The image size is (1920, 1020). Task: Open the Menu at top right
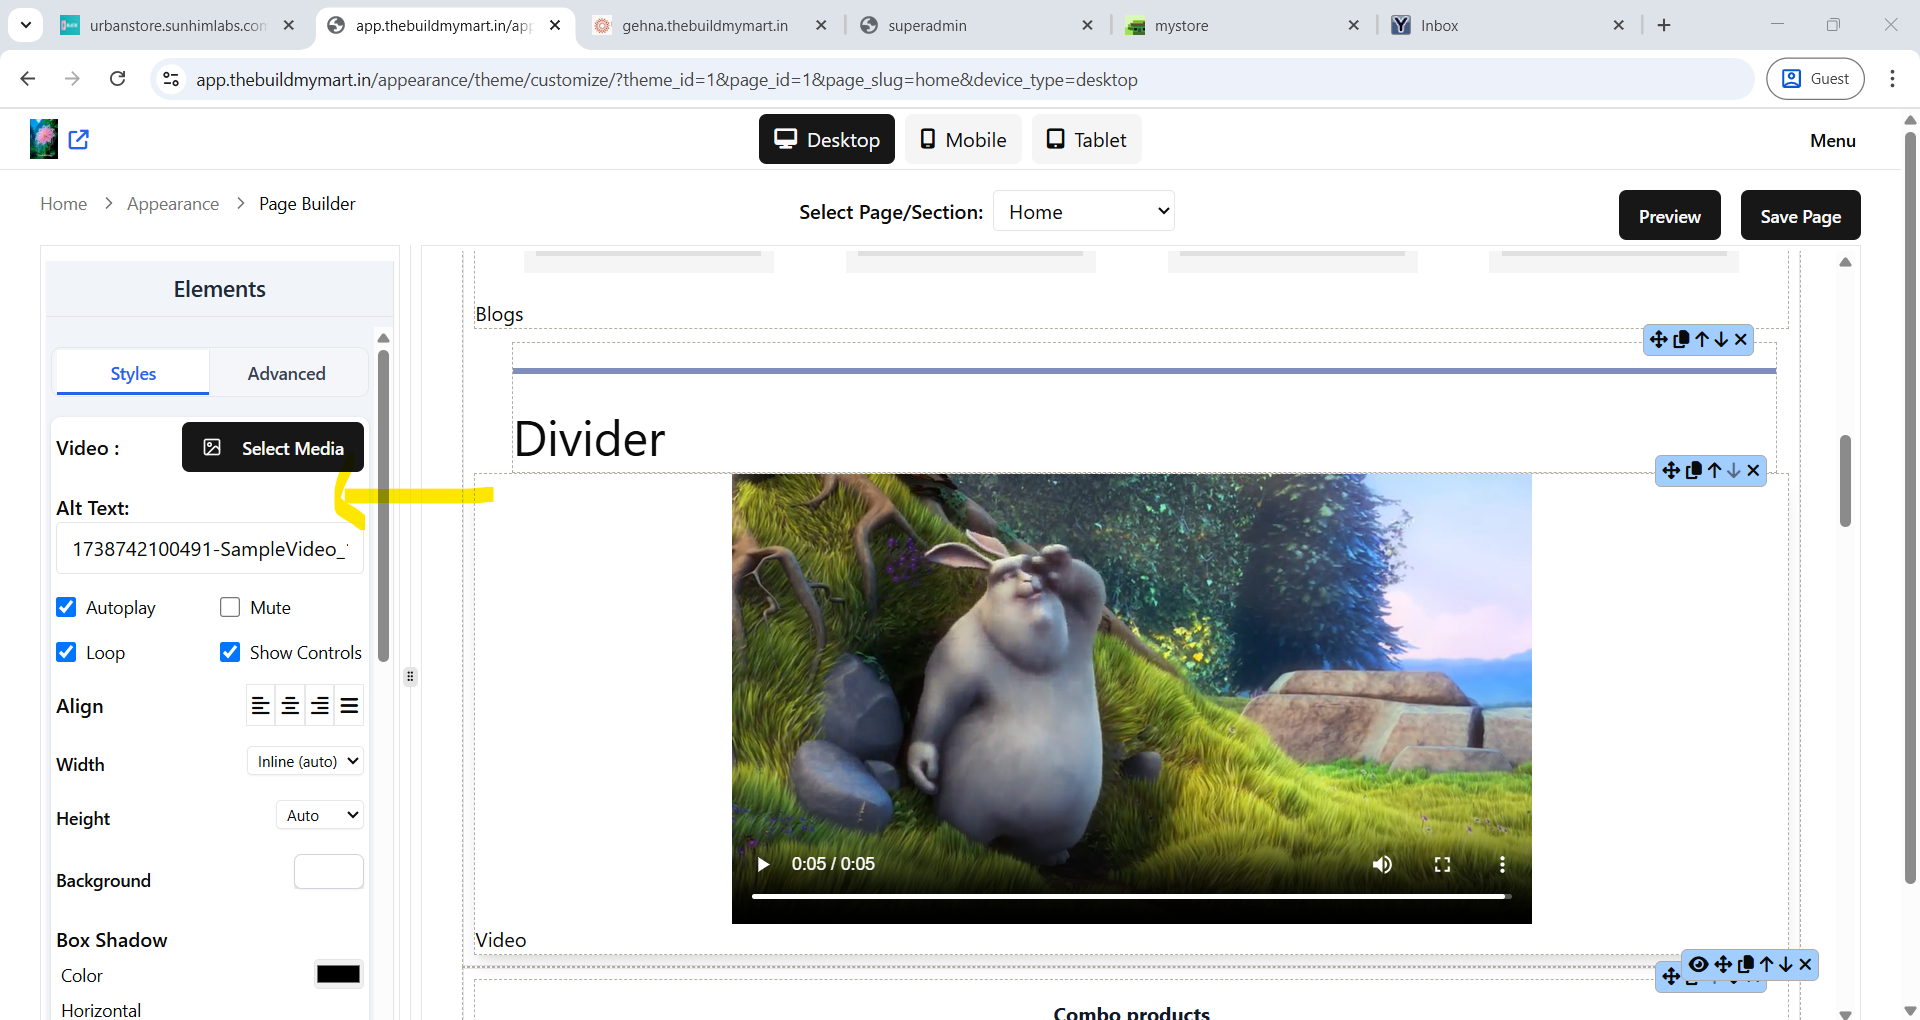pos(1833,140)
